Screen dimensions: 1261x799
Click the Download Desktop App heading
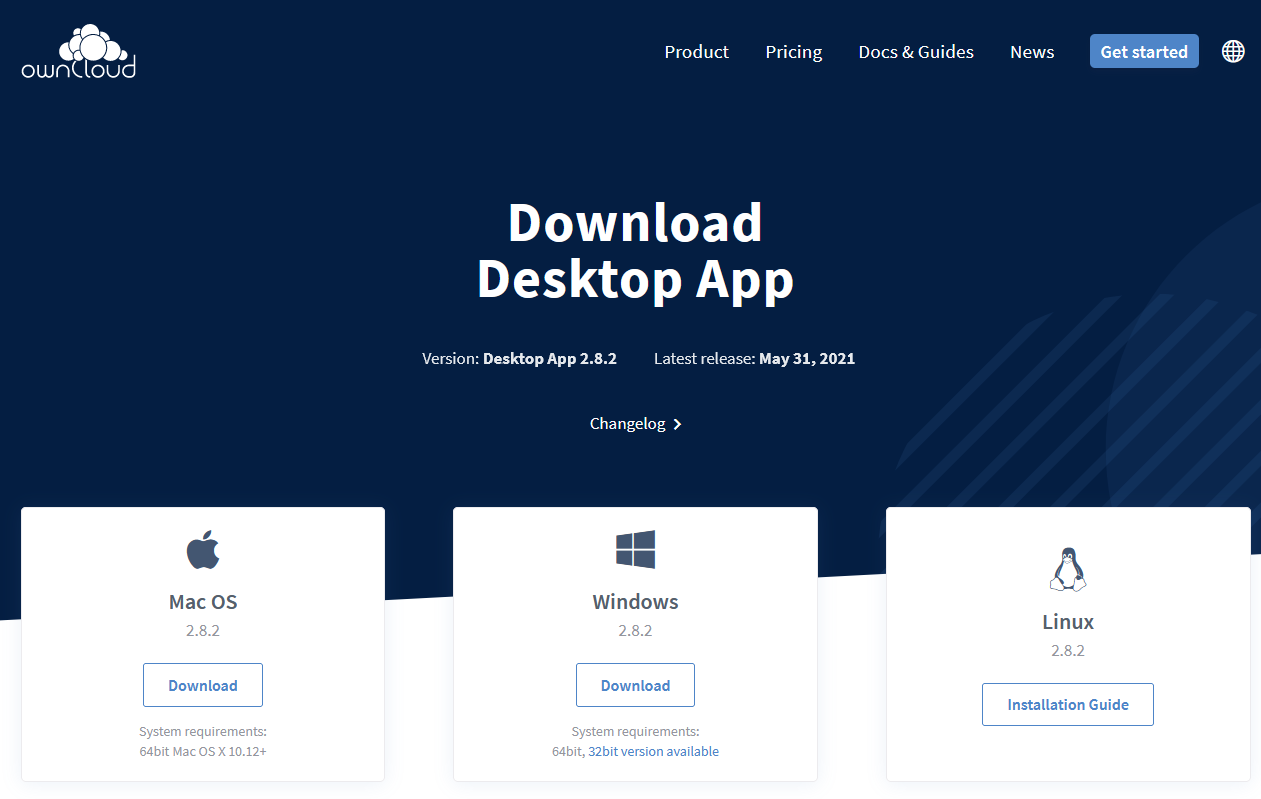[635, 251]
